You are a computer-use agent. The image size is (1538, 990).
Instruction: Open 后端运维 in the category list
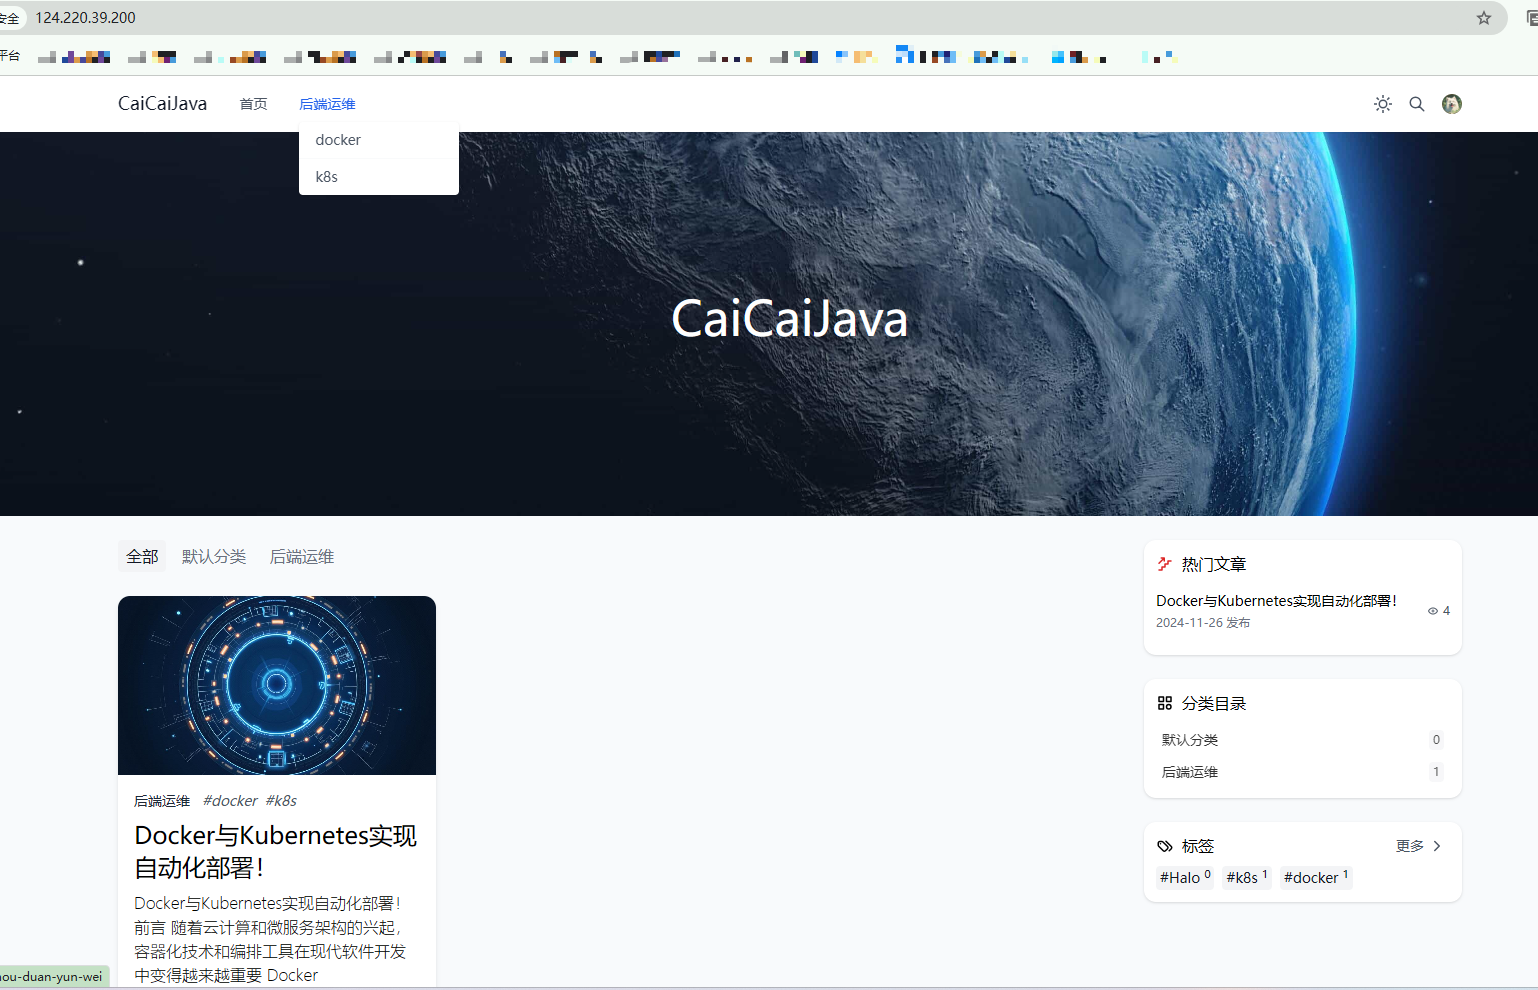[1302, 772]
